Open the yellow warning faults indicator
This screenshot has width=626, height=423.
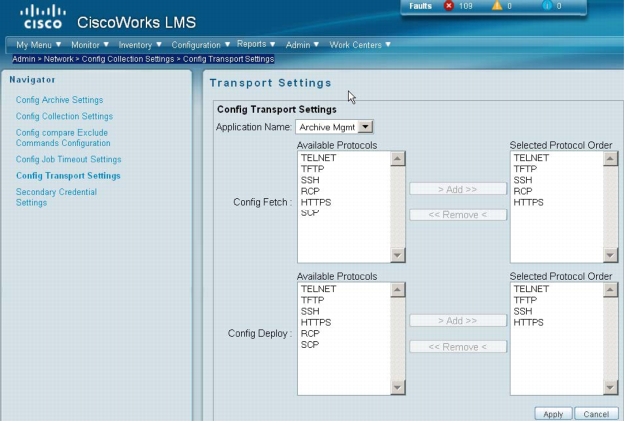497,6
